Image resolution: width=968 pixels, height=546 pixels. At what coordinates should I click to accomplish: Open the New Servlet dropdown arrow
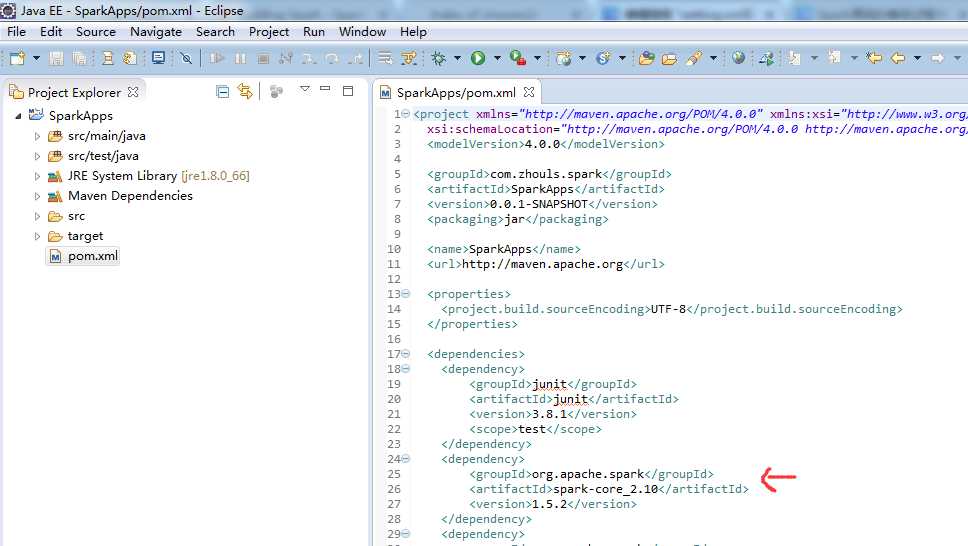point(622,58)
